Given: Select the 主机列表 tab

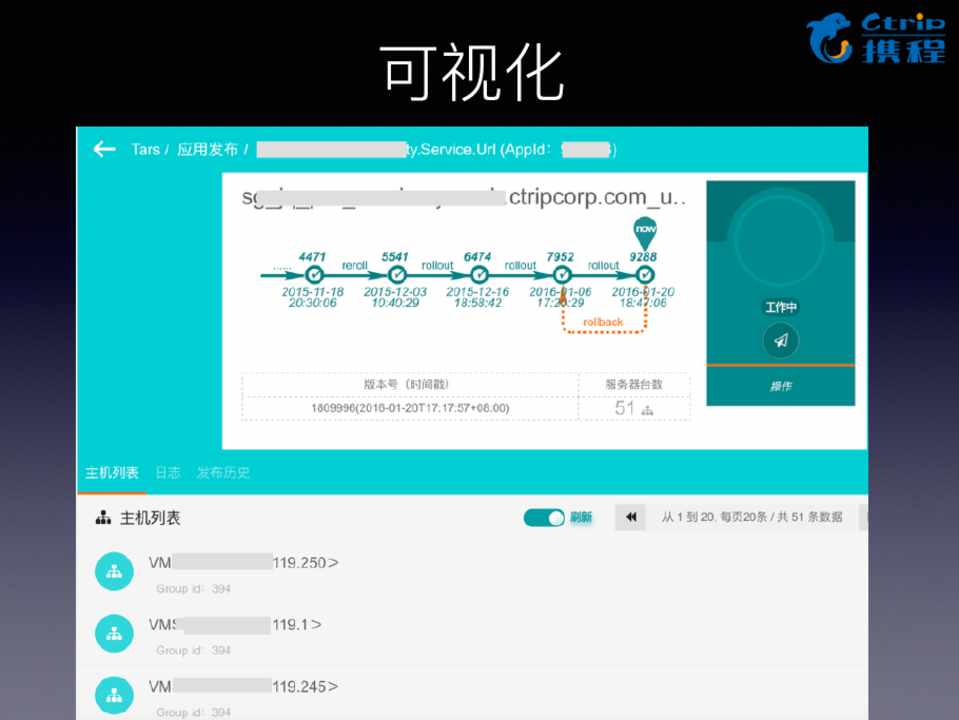Looking at the screenshot, I should pyautogui.click(x=112, y=473).
